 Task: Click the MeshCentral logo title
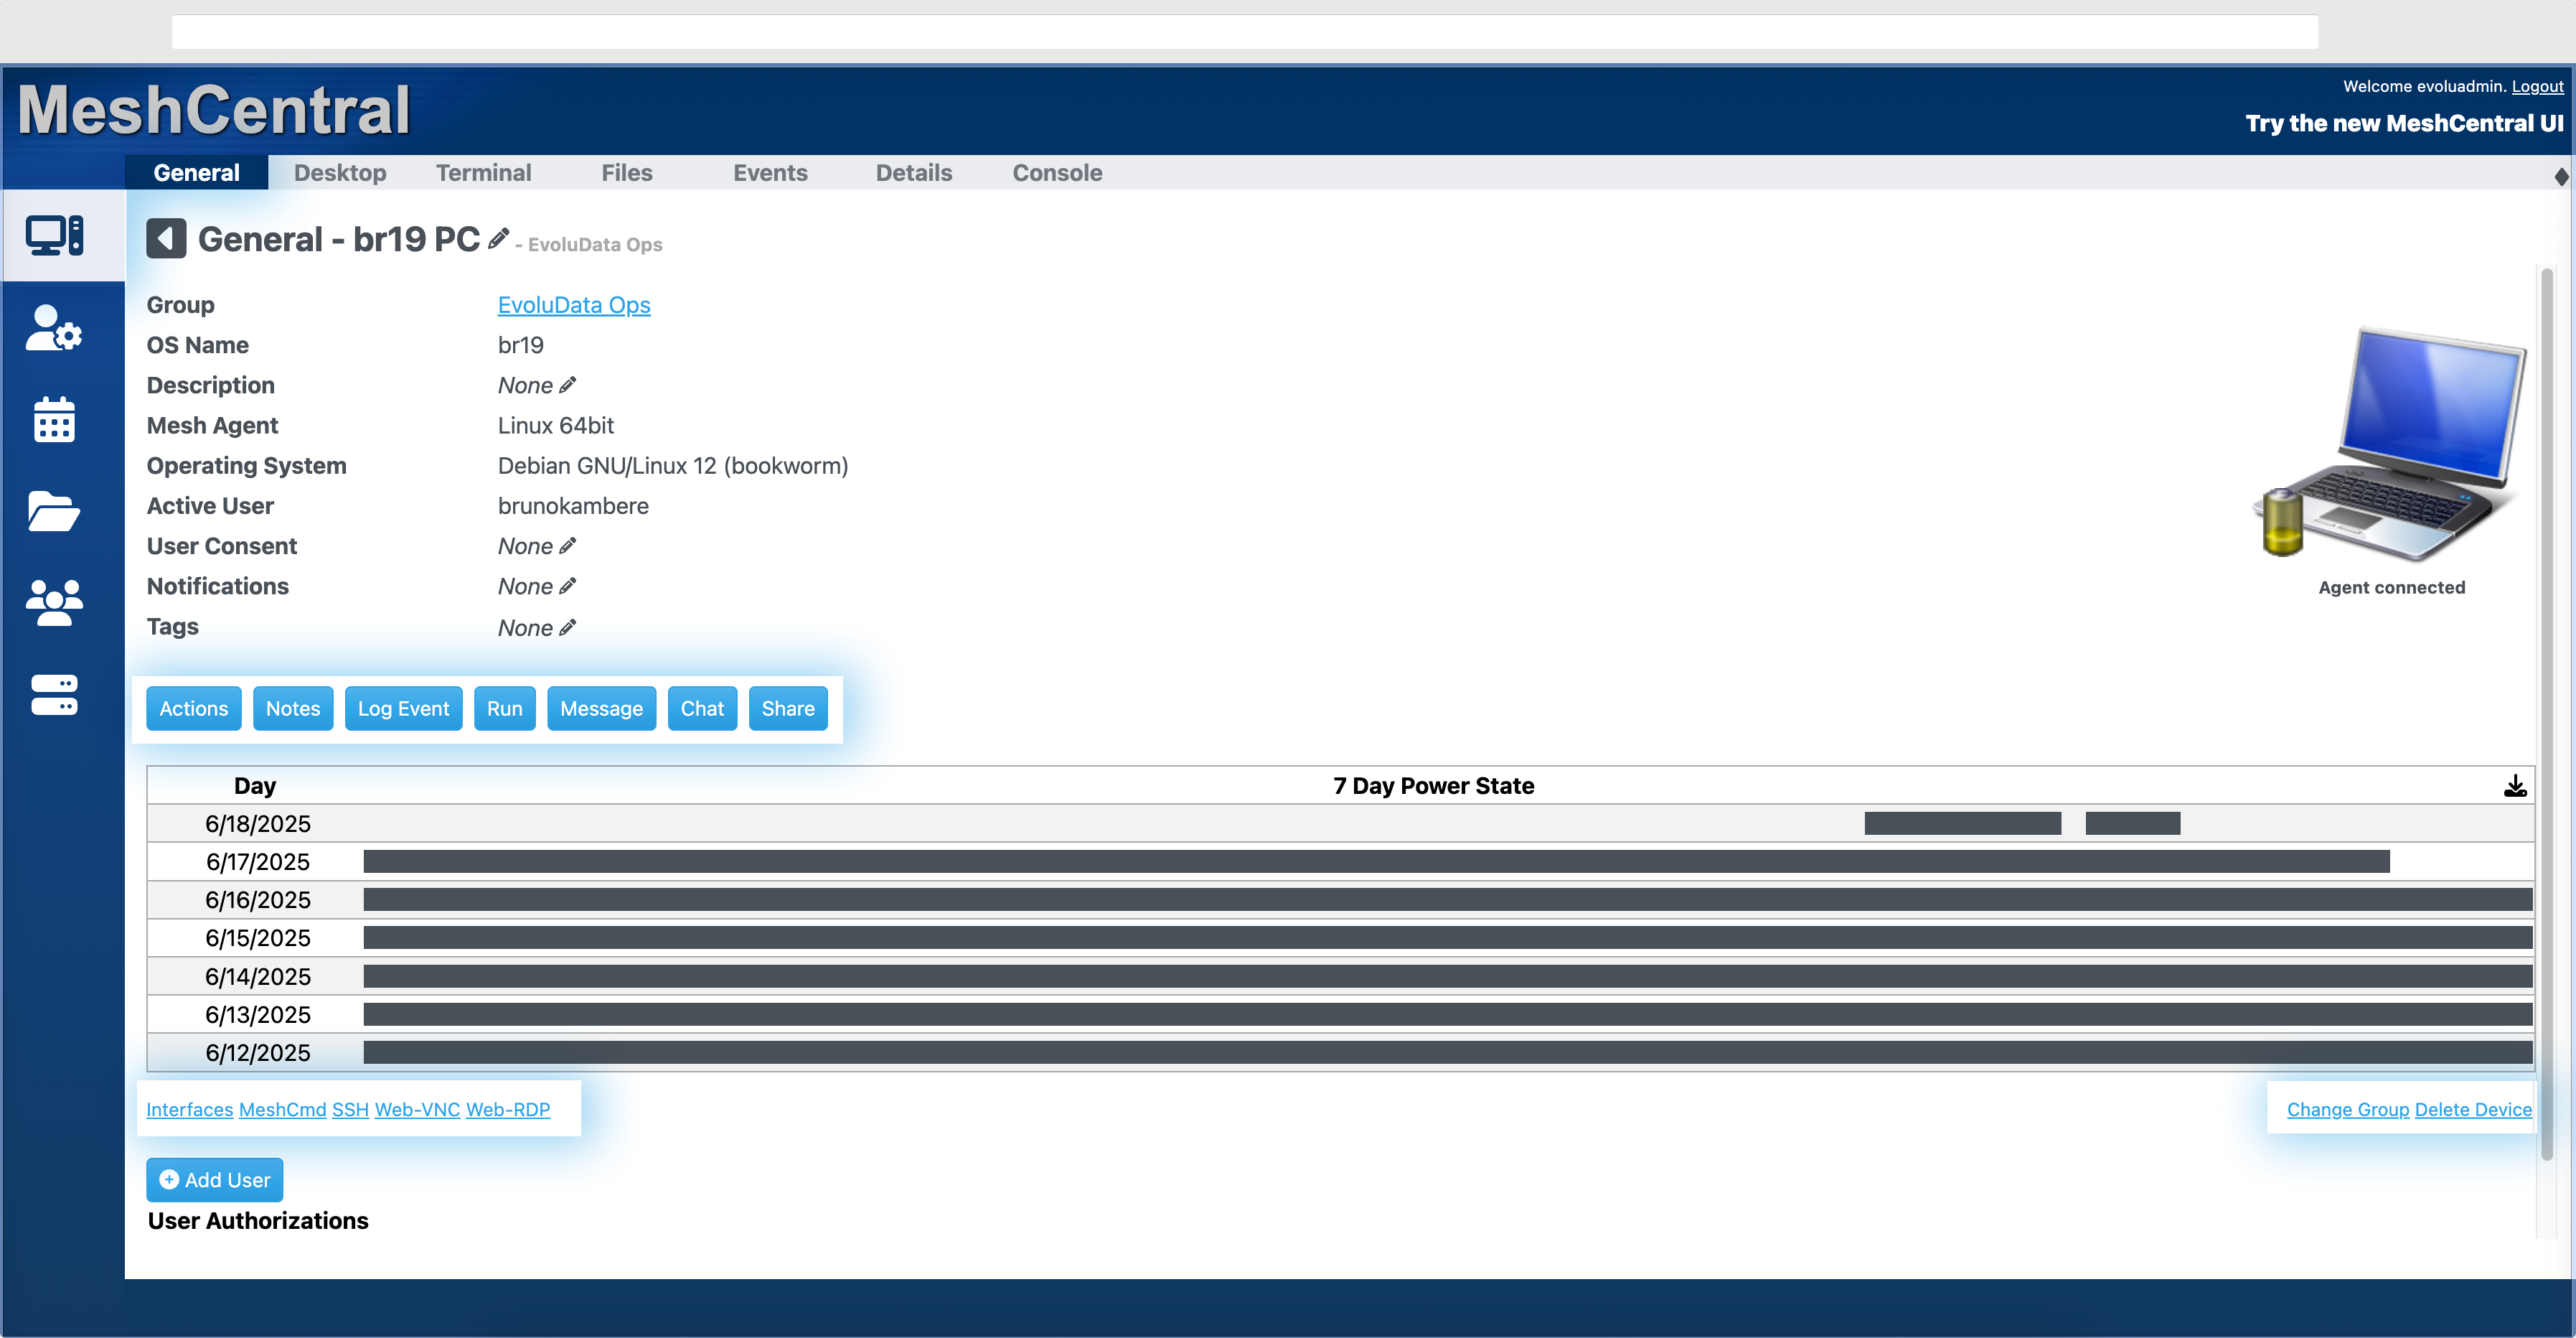pos(214,109)
